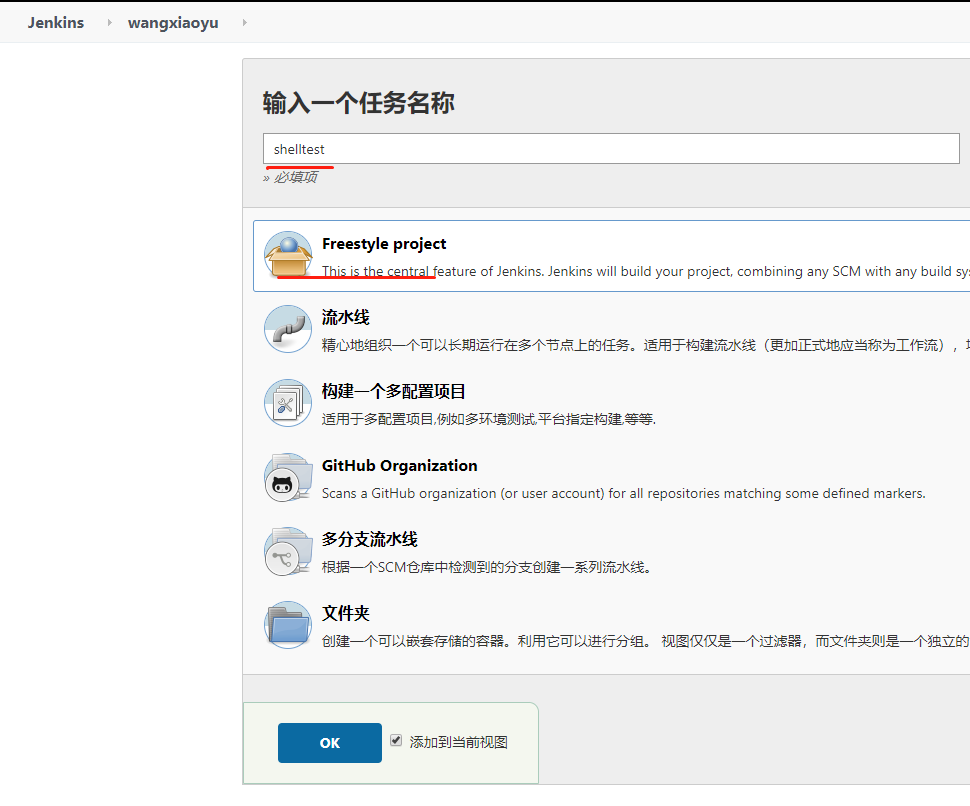This screenshot has width=970, height=806.
Task: Toggle the 添加到当前视图 checkbox
Action: point(396,740)
